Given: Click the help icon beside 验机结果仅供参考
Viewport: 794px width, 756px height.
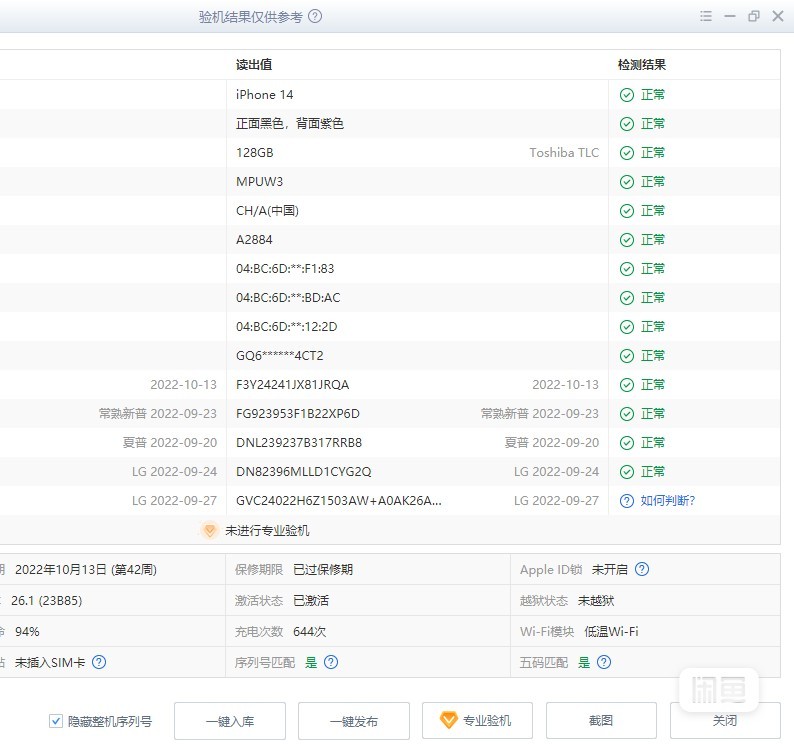Looking at the screenshot, I should [315, 17].
